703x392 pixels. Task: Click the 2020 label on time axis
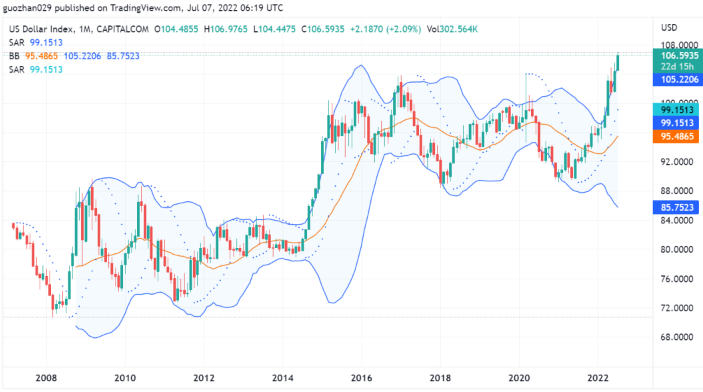click(x=519, y=378)
